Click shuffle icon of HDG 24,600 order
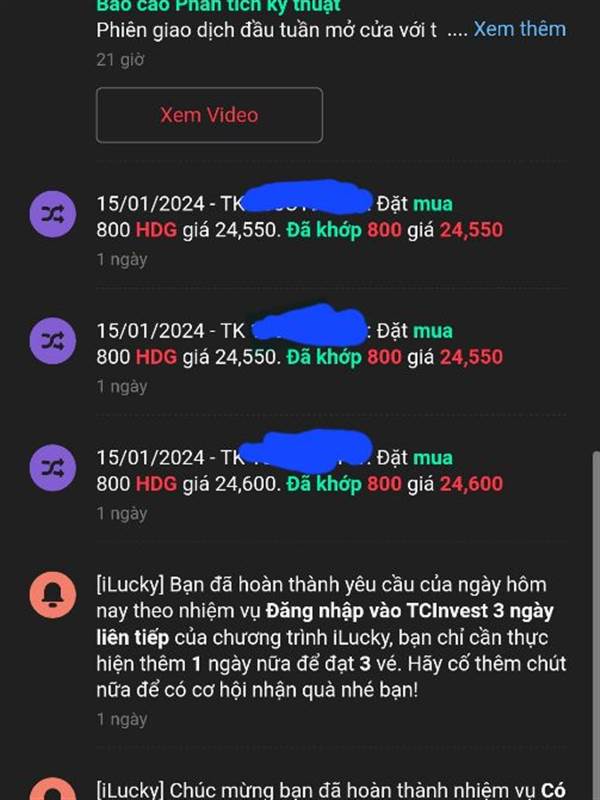 pos(53,468)
